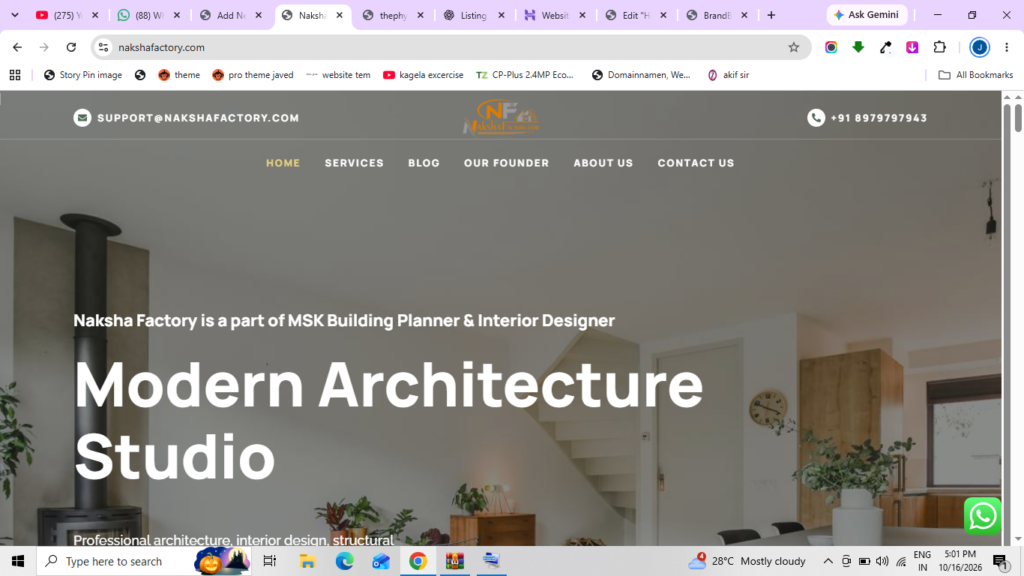This screenshot has width=1024, height=576.
Task: Click the Chrome taskbar icon
Action: [x=418, y=561]
